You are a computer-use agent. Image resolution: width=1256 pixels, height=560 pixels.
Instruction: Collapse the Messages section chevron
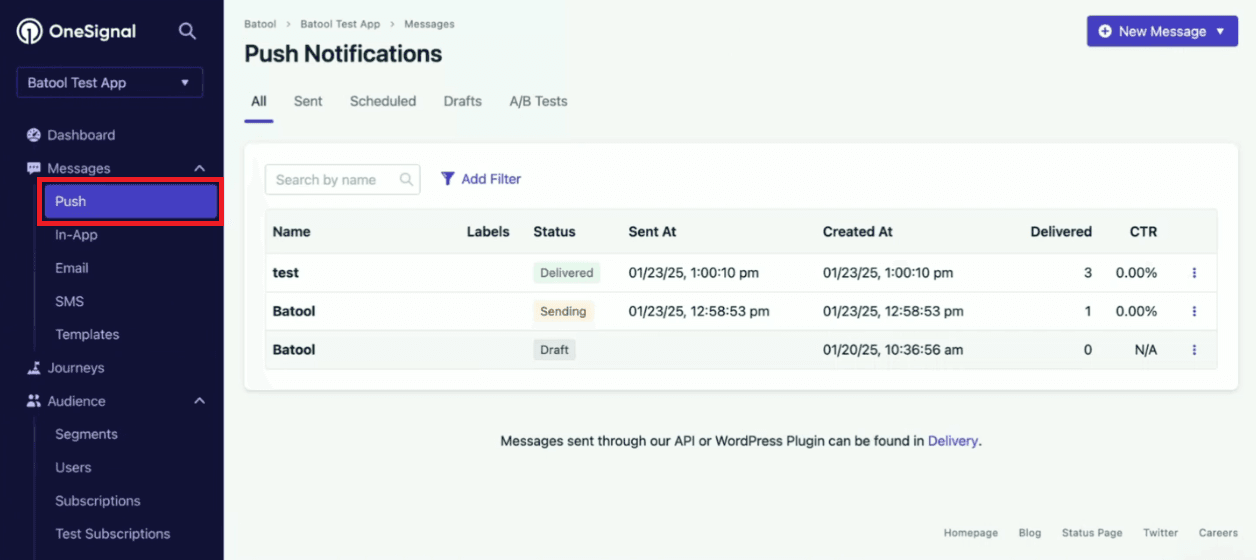[199, 169]
